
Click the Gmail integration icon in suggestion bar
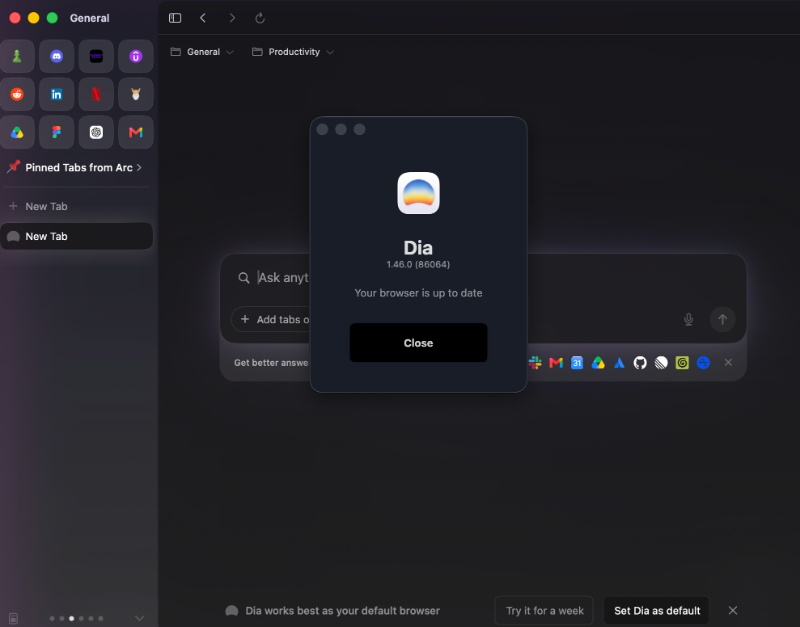pyautogui.click(x=556, y=362)
